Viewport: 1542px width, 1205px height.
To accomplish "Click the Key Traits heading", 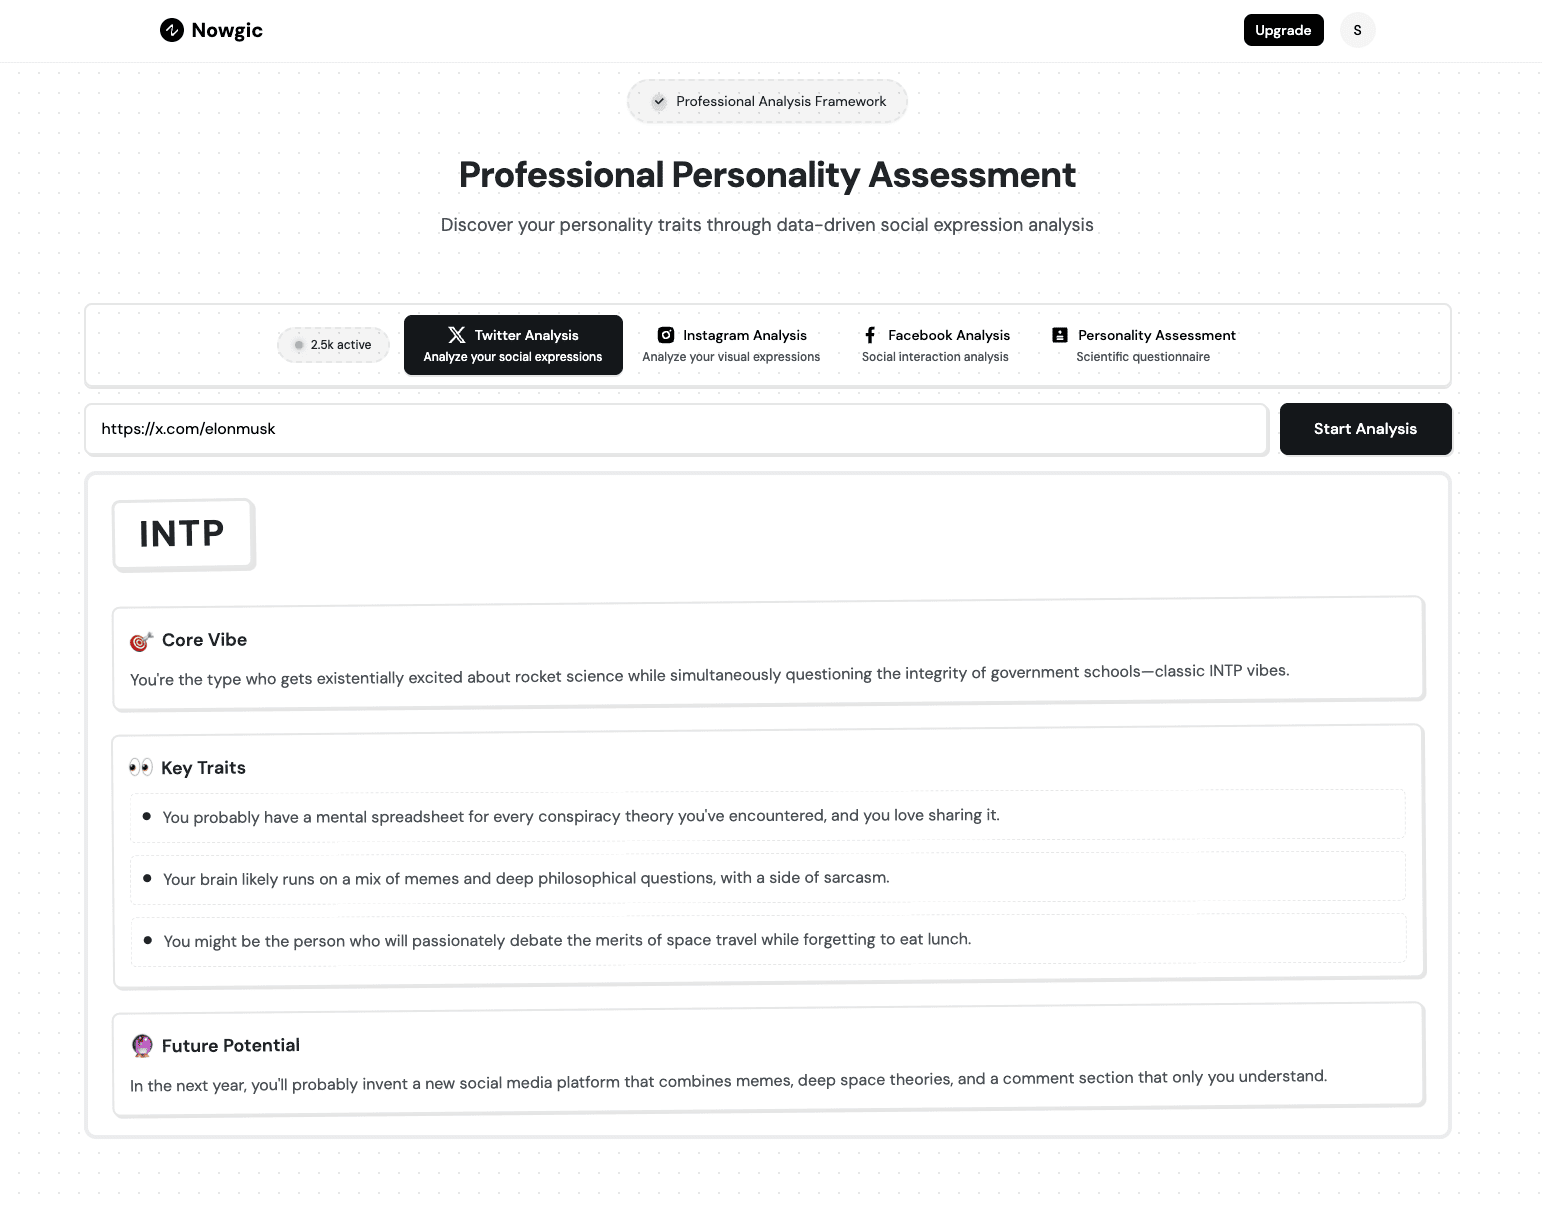I will tap(203, 768).
